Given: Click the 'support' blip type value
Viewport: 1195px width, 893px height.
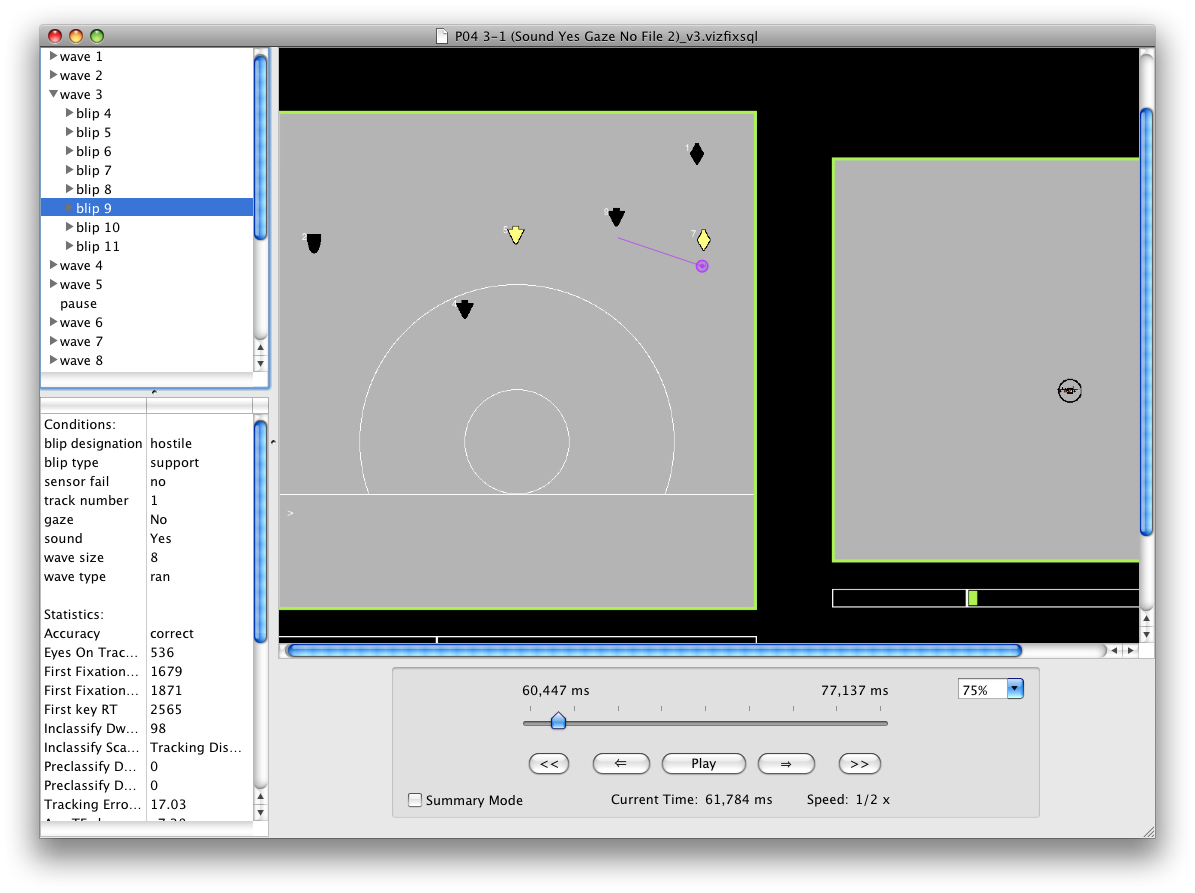Looking at the screenshot, I should point(175,463).
